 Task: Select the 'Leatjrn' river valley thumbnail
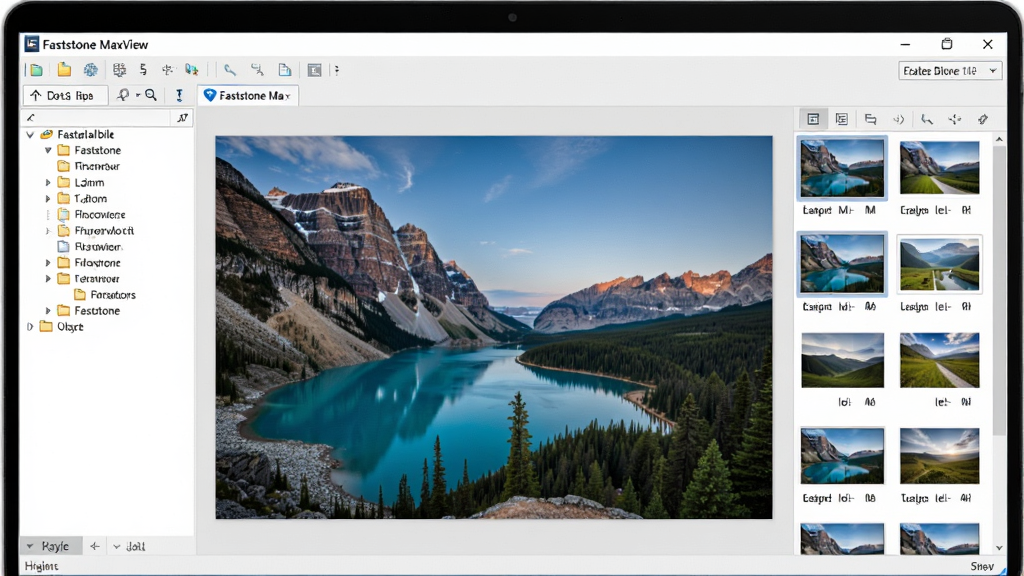point(939,264)
